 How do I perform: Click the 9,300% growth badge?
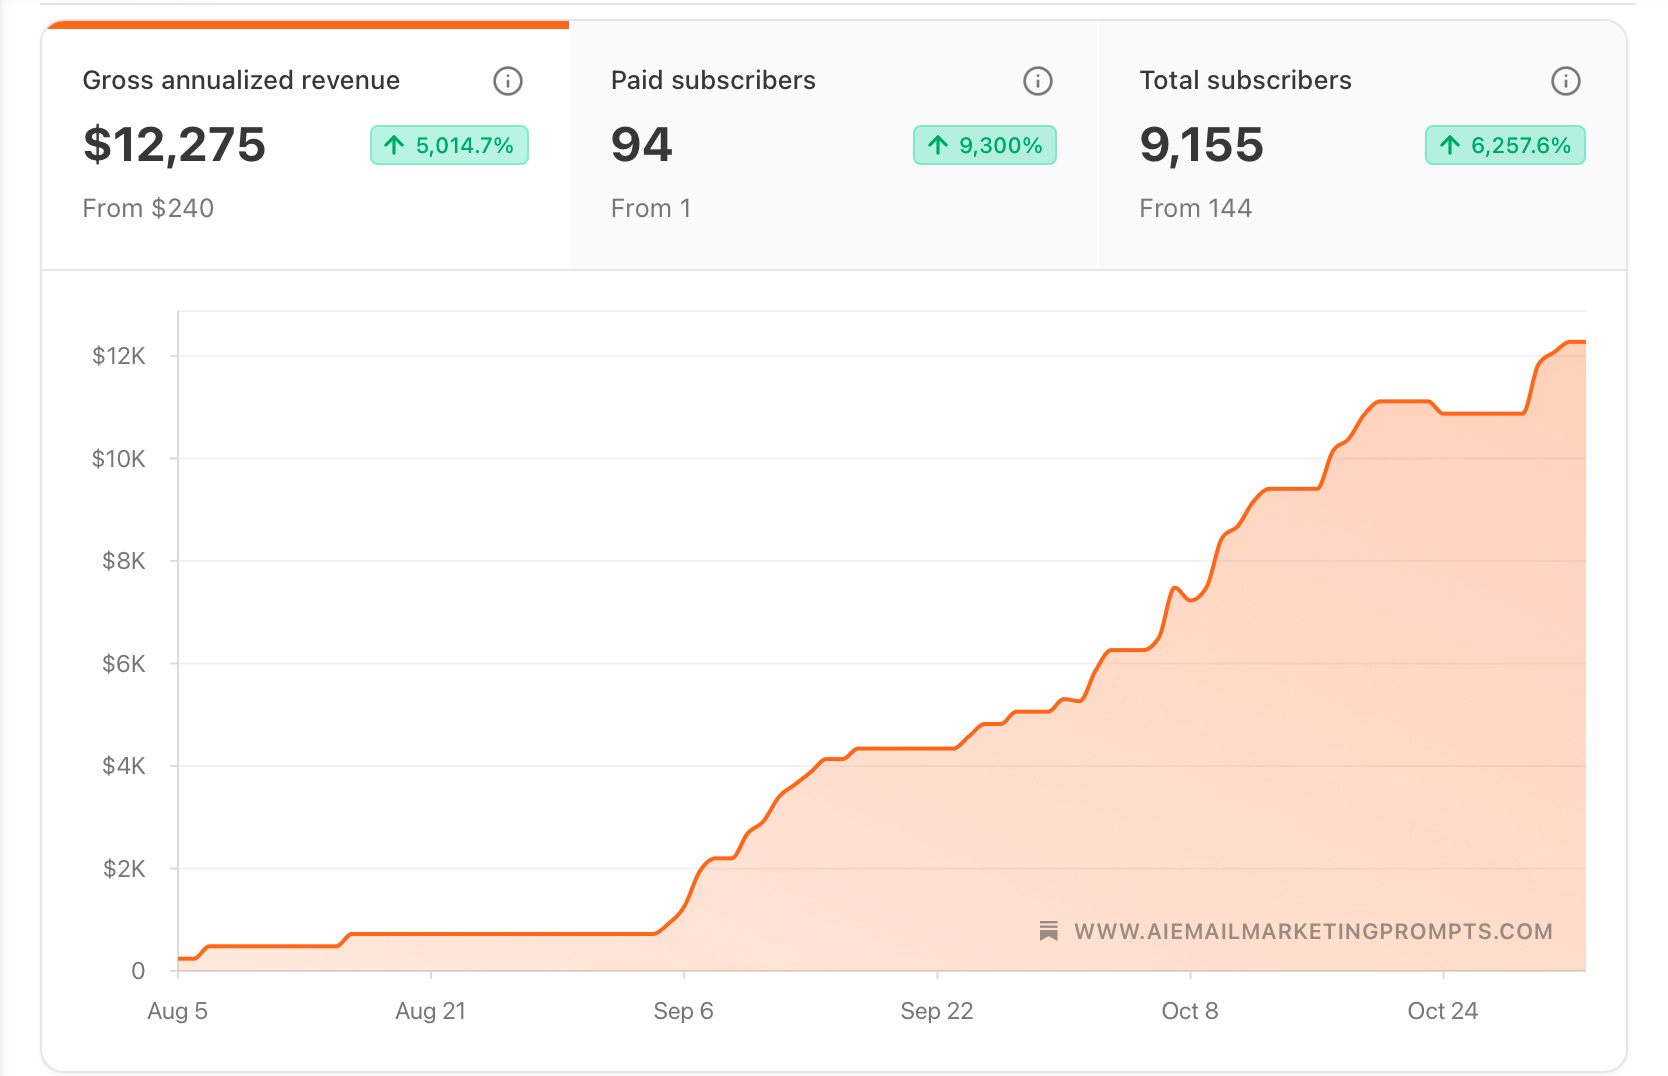click(x=985, y=145)
